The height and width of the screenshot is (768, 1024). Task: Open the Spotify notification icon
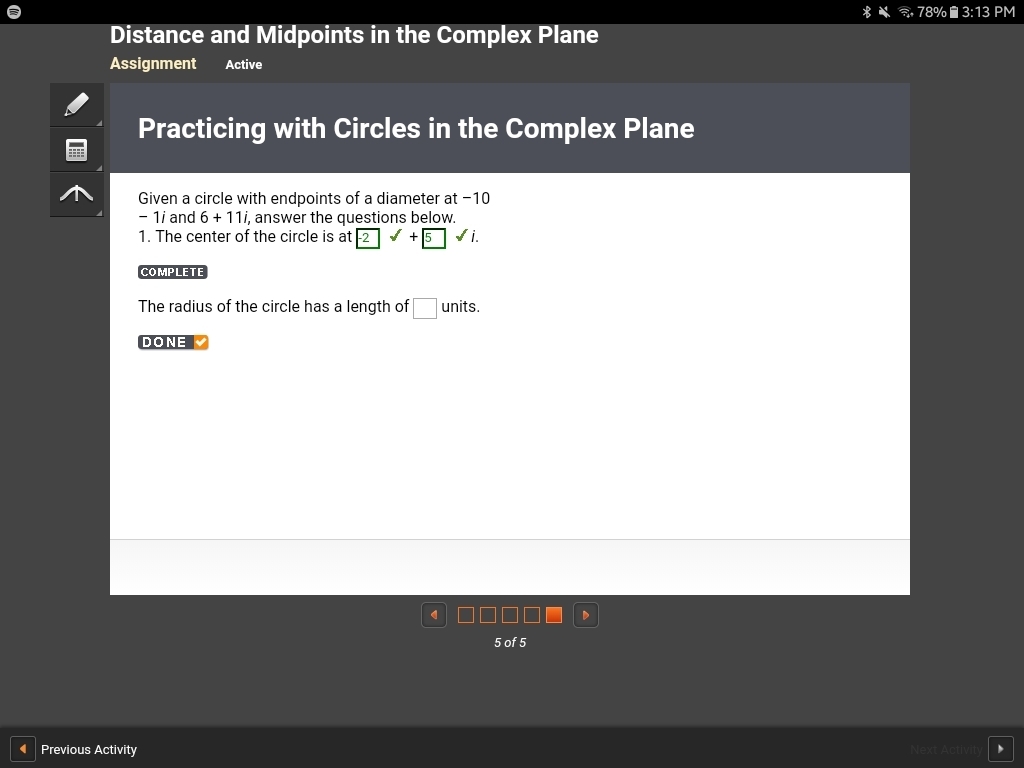[14, 12]
